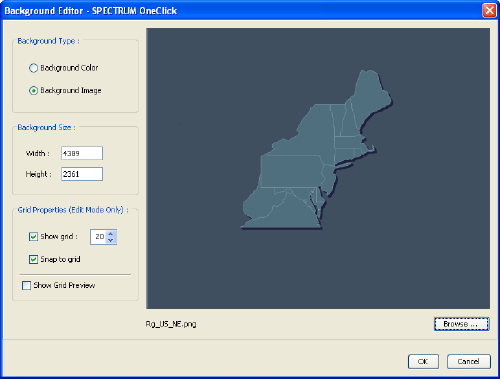Screen dimensions: 500x379
Task: Close the Background Editor window
Action: 489,10
